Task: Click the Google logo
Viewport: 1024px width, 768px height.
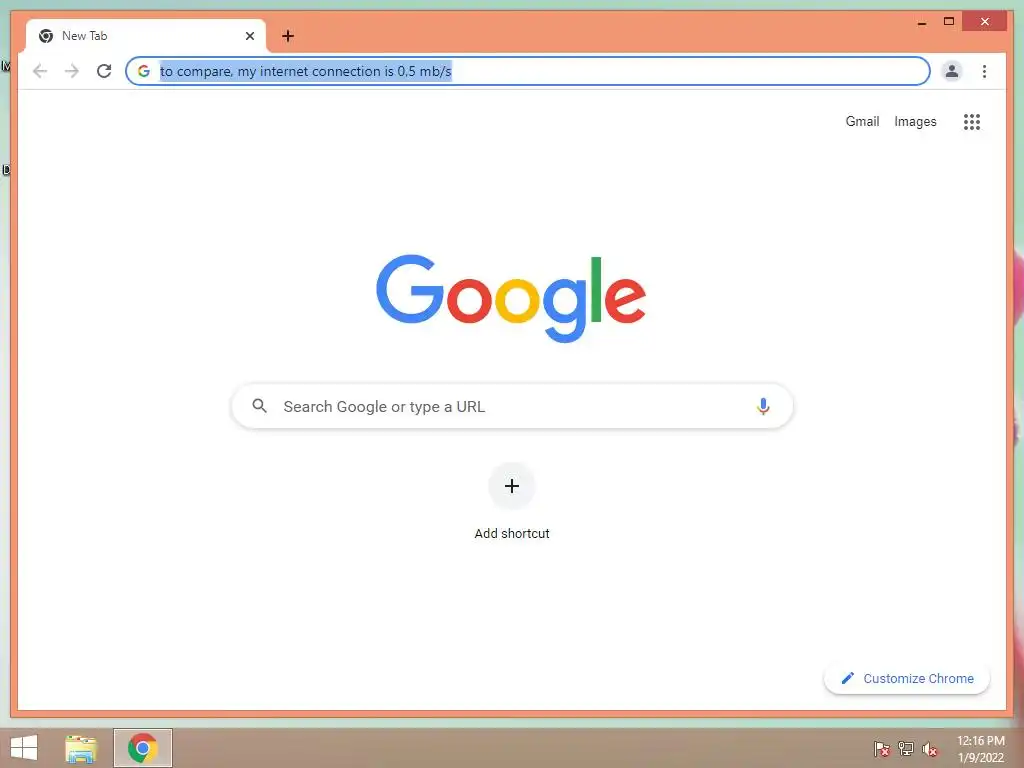Action: [x=511, y=298]
